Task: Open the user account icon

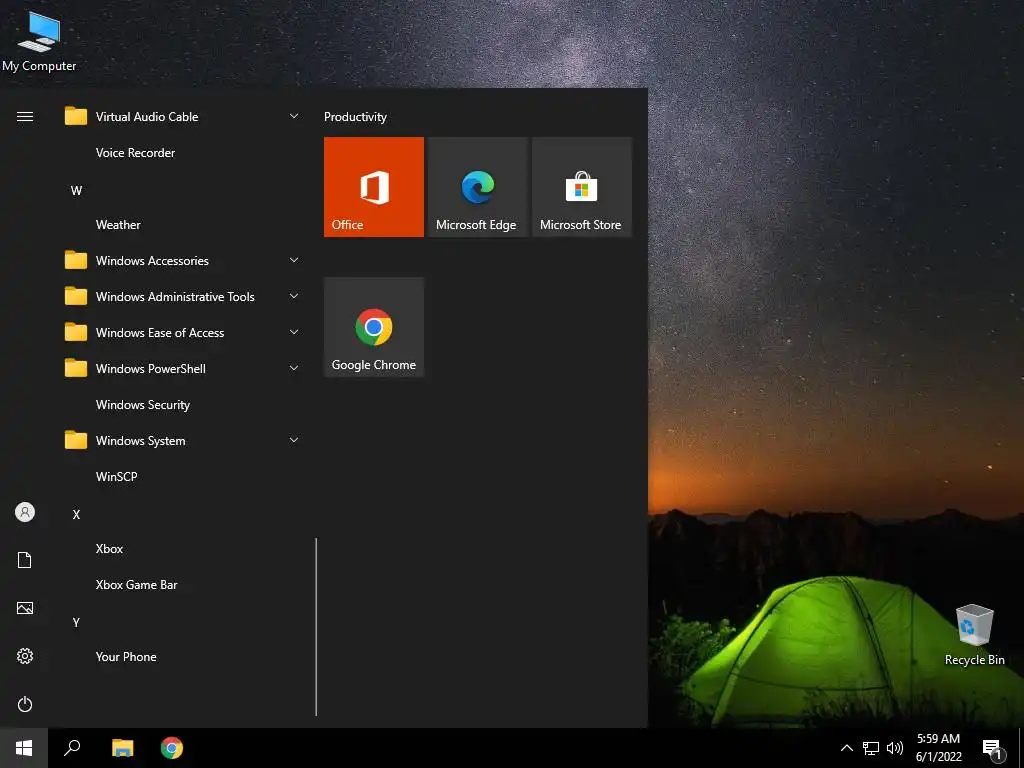Action: click(x=25, y=512)
